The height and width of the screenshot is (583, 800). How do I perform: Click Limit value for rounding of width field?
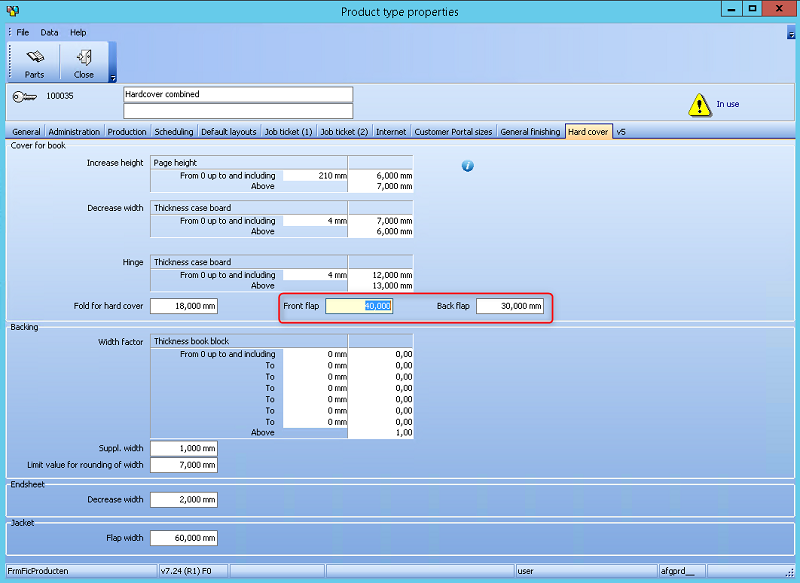point(184,465)
